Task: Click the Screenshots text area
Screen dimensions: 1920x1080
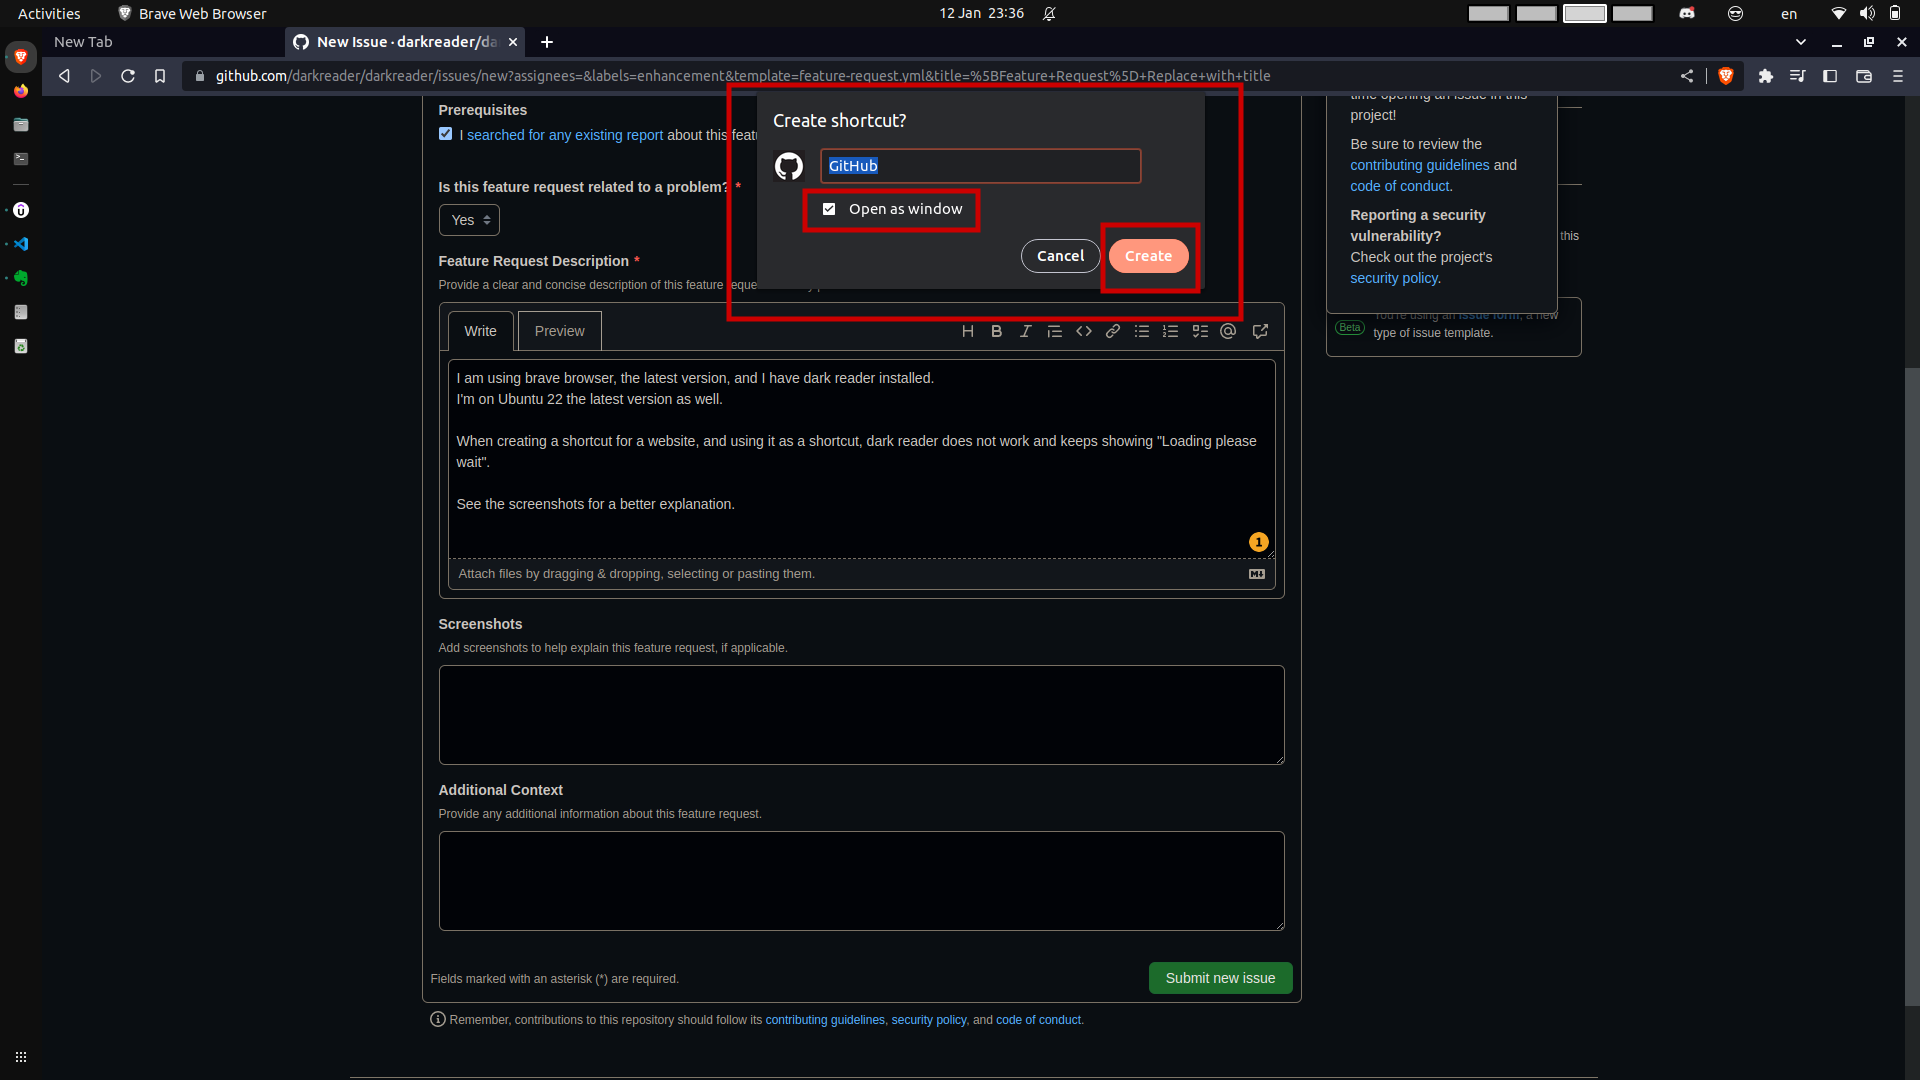Action: (x=861, y=715)
